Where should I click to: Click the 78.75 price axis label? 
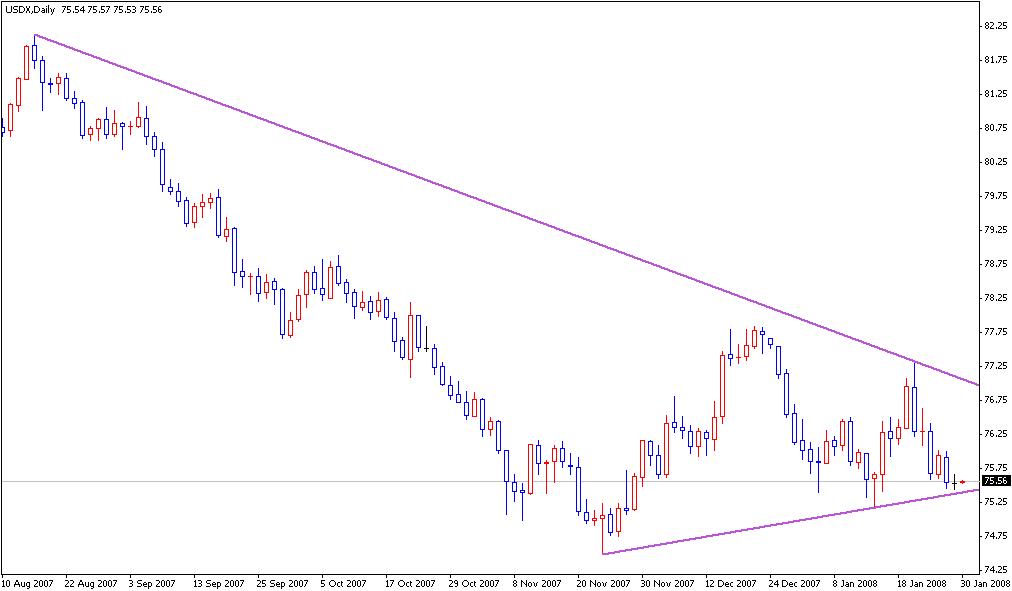pos(994,264)
